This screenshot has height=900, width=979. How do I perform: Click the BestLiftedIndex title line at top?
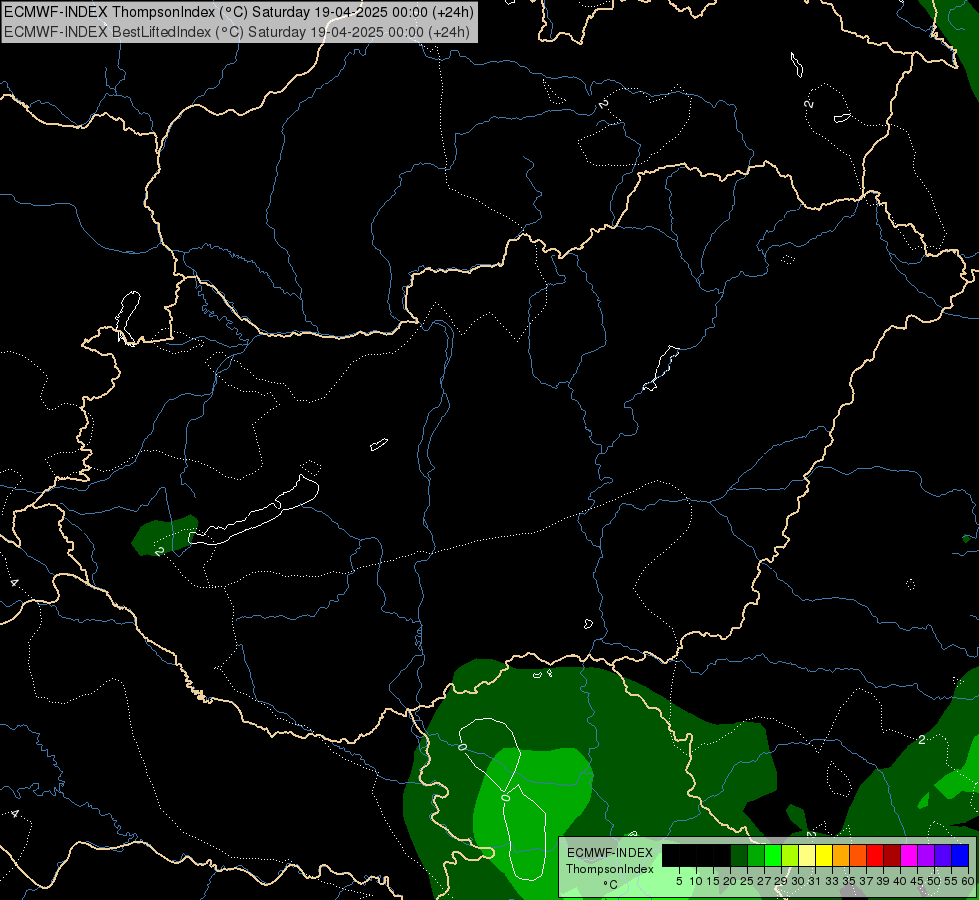(x=237, y=31)
